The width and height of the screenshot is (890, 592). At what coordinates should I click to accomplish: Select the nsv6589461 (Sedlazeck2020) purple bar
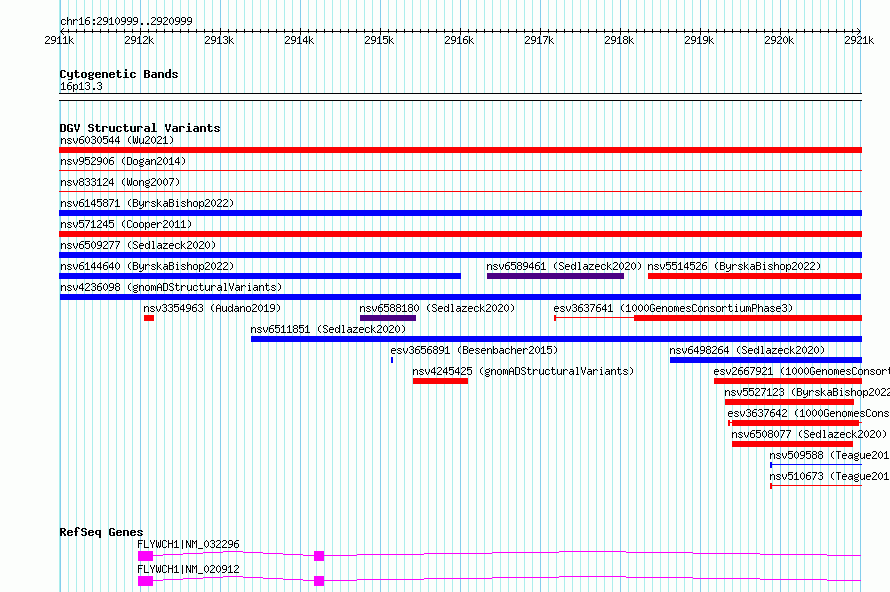(x=554, y=276)
